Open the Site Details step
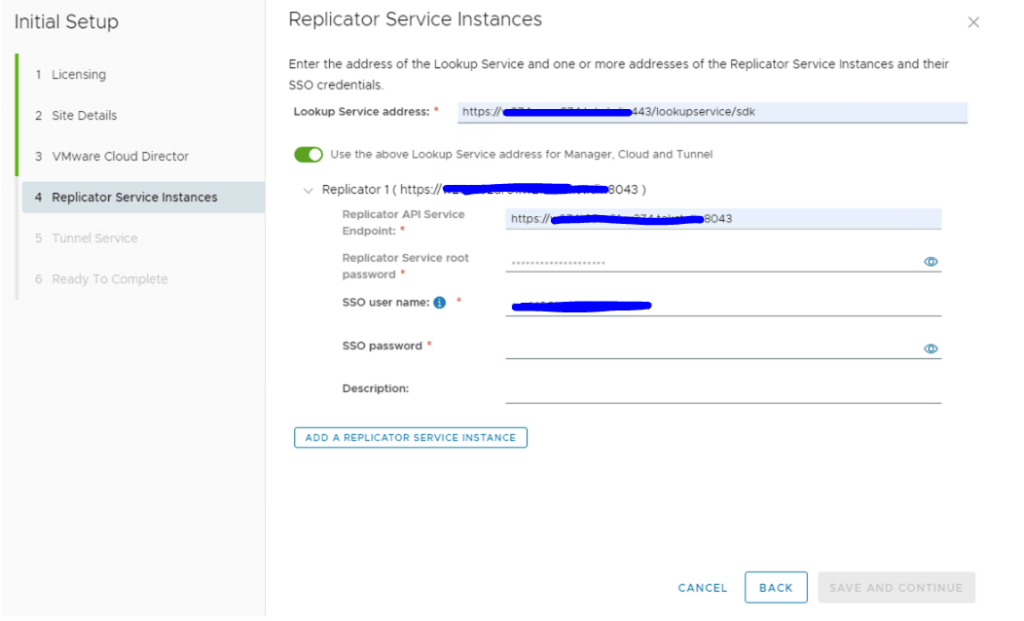The image size is (1024, 621). tap(84, 116)
